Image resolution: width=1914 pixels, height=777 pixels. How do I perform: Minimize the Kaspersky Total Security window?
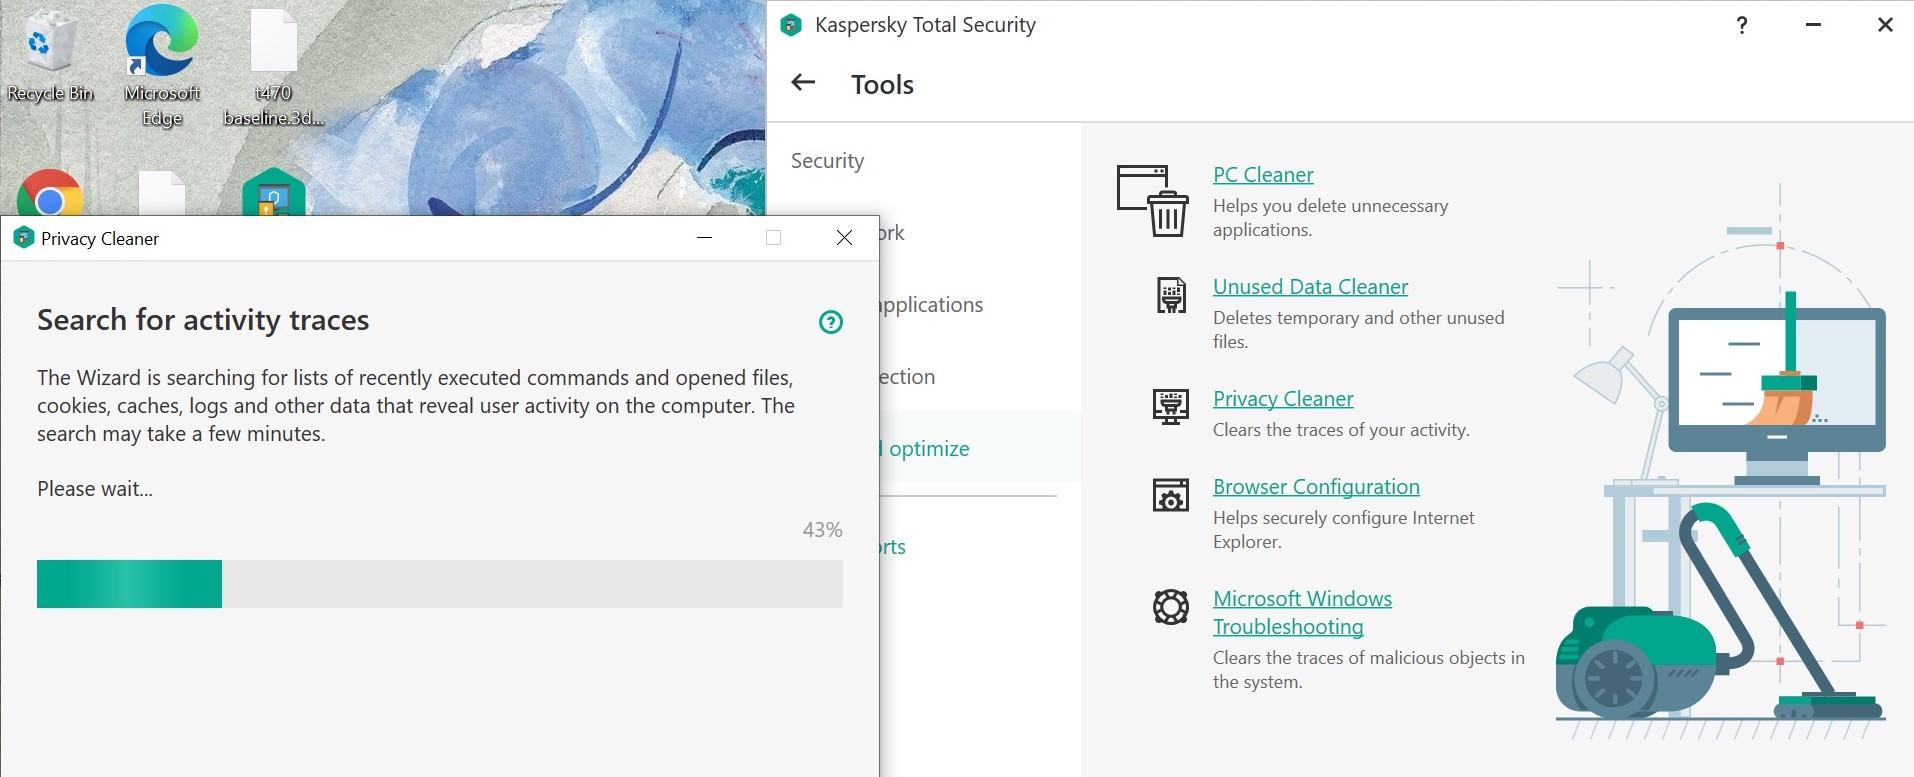(1813, 25)
